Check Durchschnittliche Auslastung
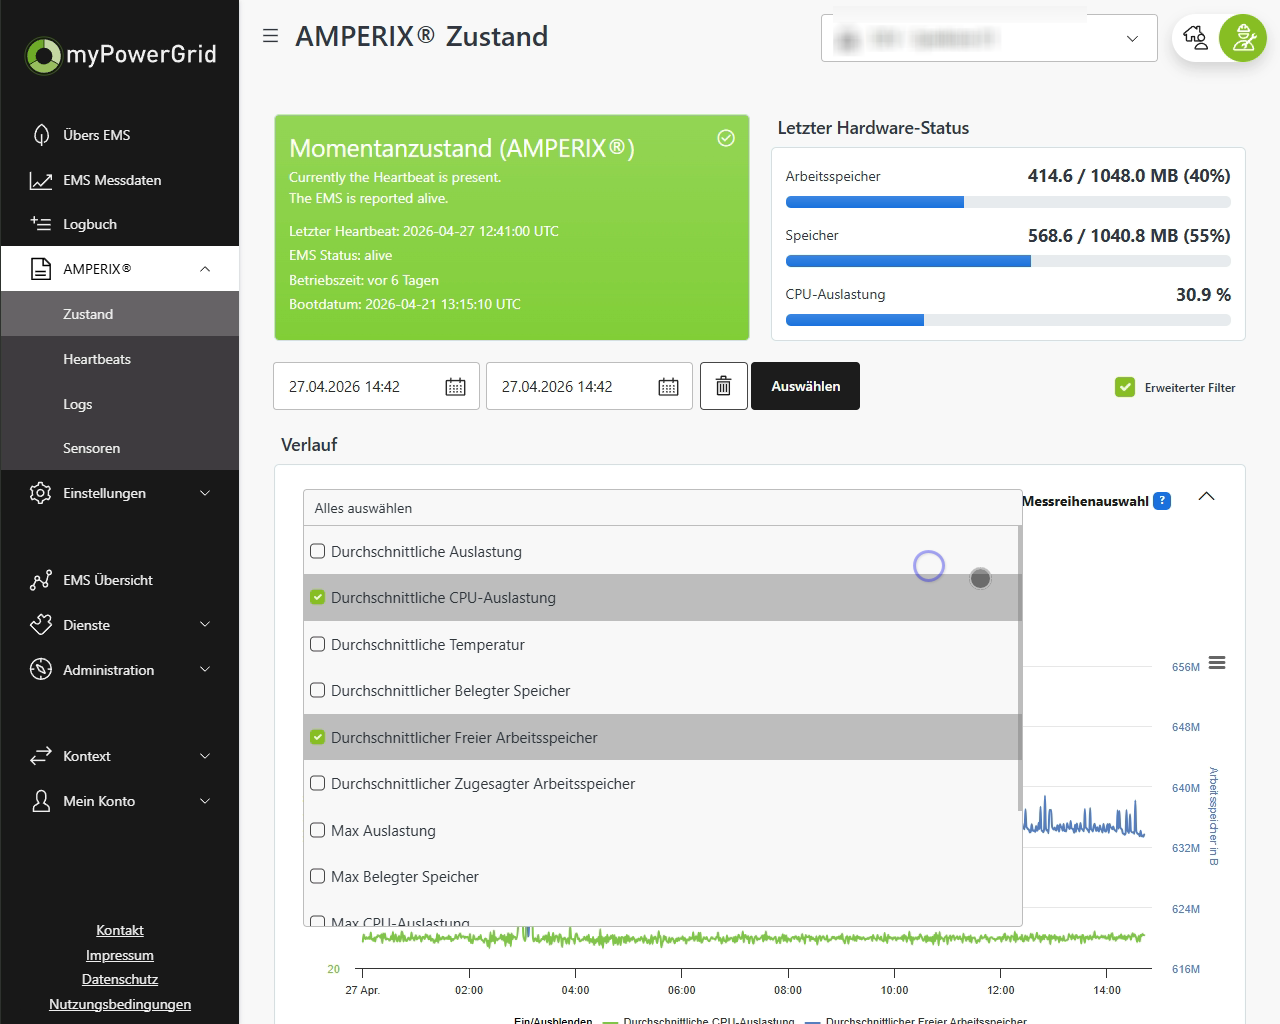 coord(318,551)
